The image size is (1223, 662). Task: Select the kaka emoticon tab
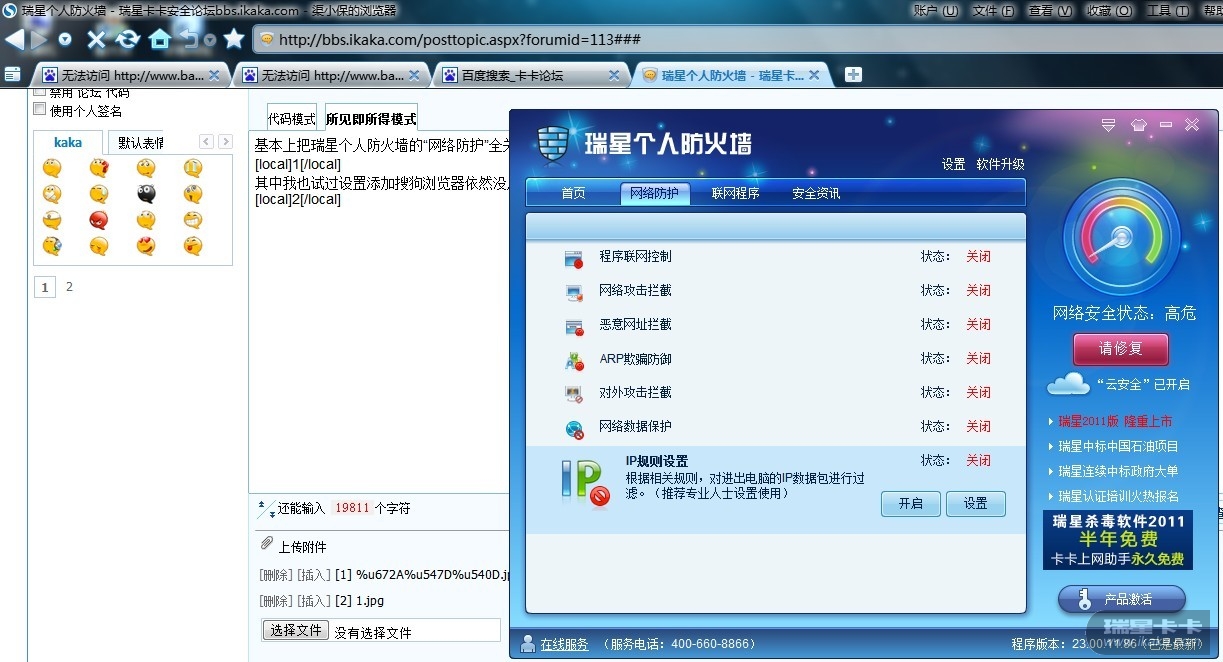[x=68, y=143]
